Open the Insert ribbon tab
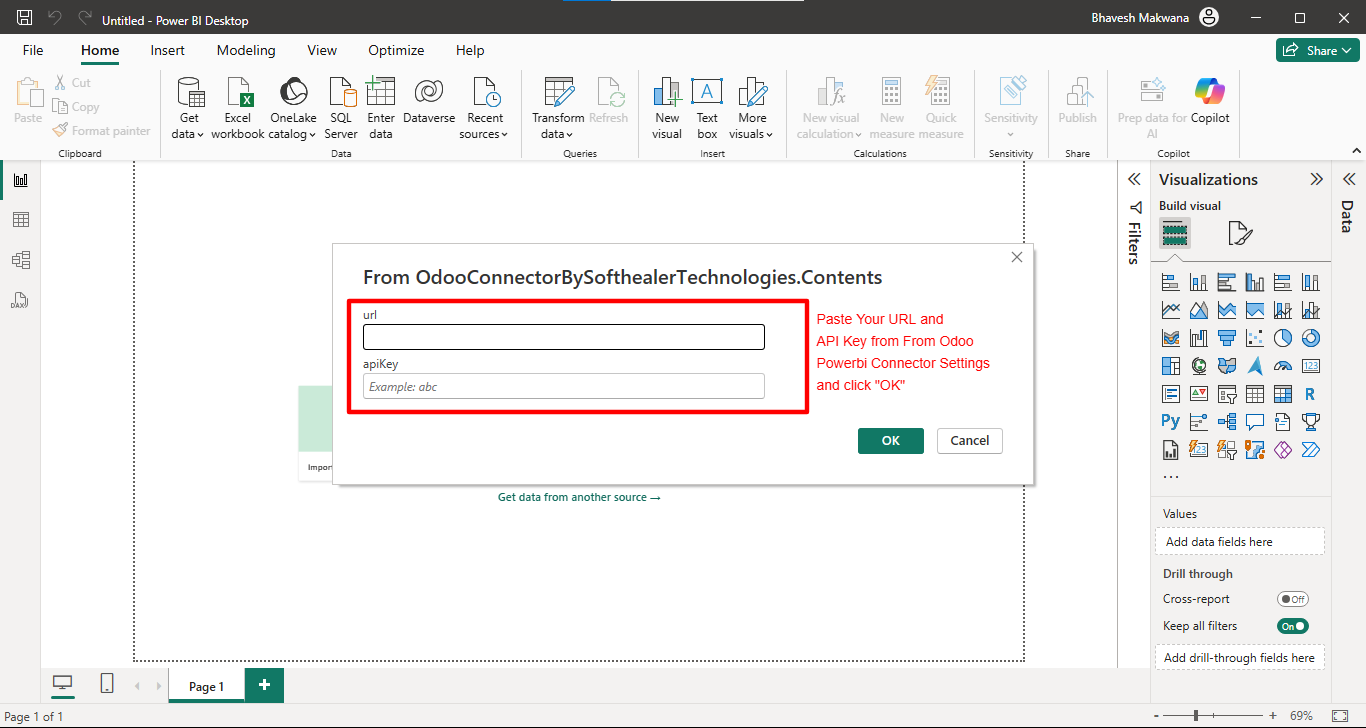This screenshot has width=1366, height=728. (x=168, y=50)
